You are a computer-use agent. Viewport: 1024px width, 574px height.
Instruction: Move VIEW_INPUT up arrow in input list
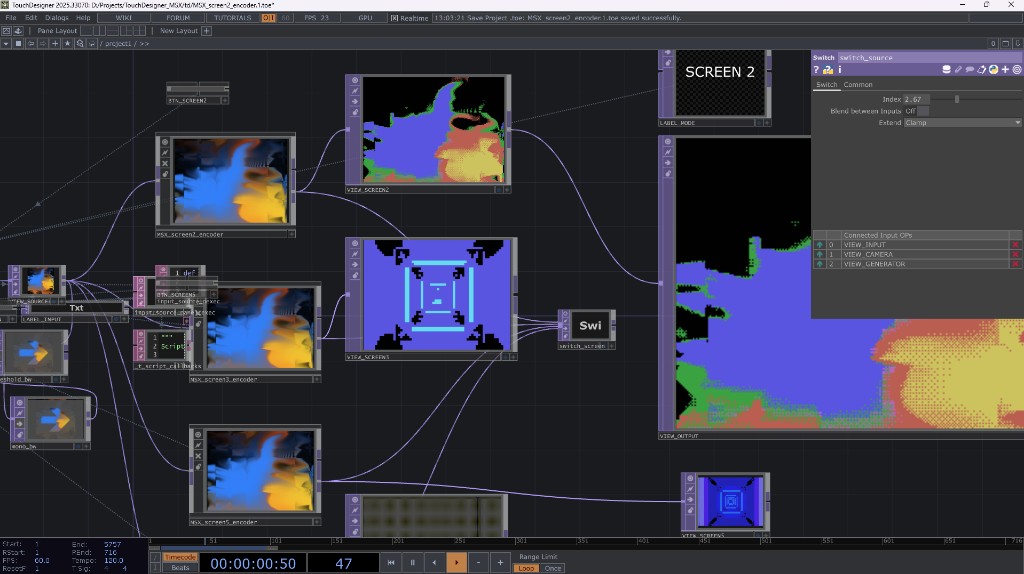click(x=820, y=245)
